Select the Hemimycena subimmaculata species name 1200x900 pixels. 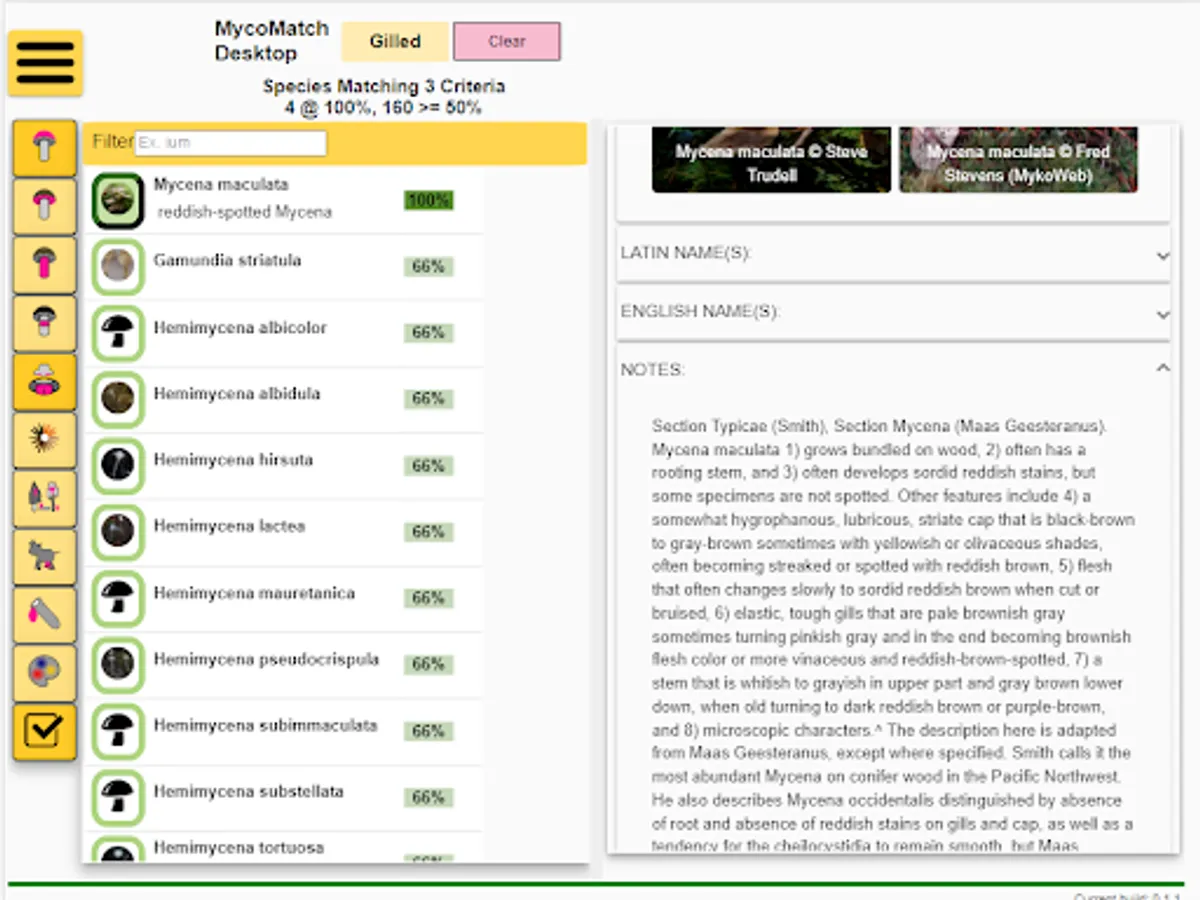[x=265, y=726]
